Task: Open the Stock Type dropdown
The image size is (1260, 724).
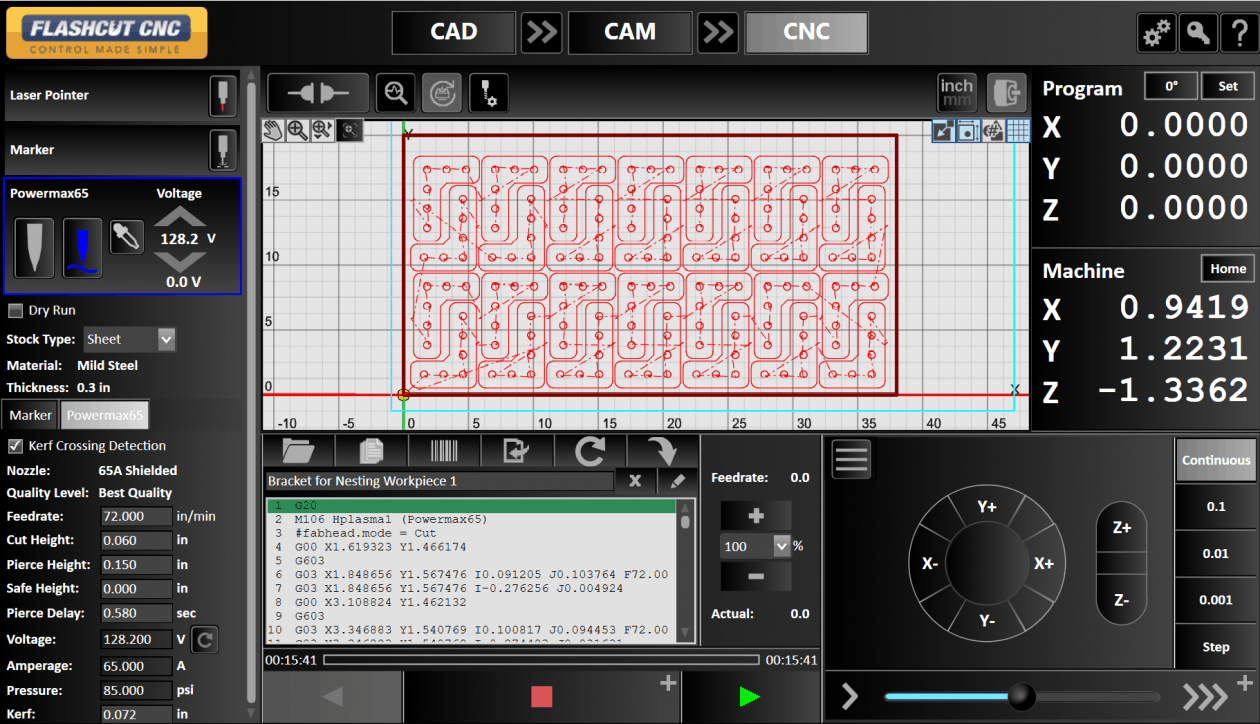Action: [x=129, y=339]
